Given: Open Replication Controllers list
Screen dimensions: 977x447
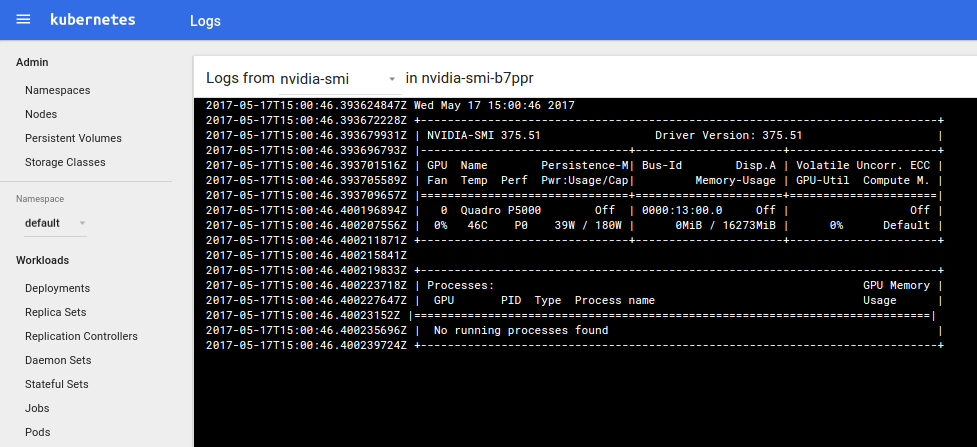Looking at the screenshot, I should point(81,336).
